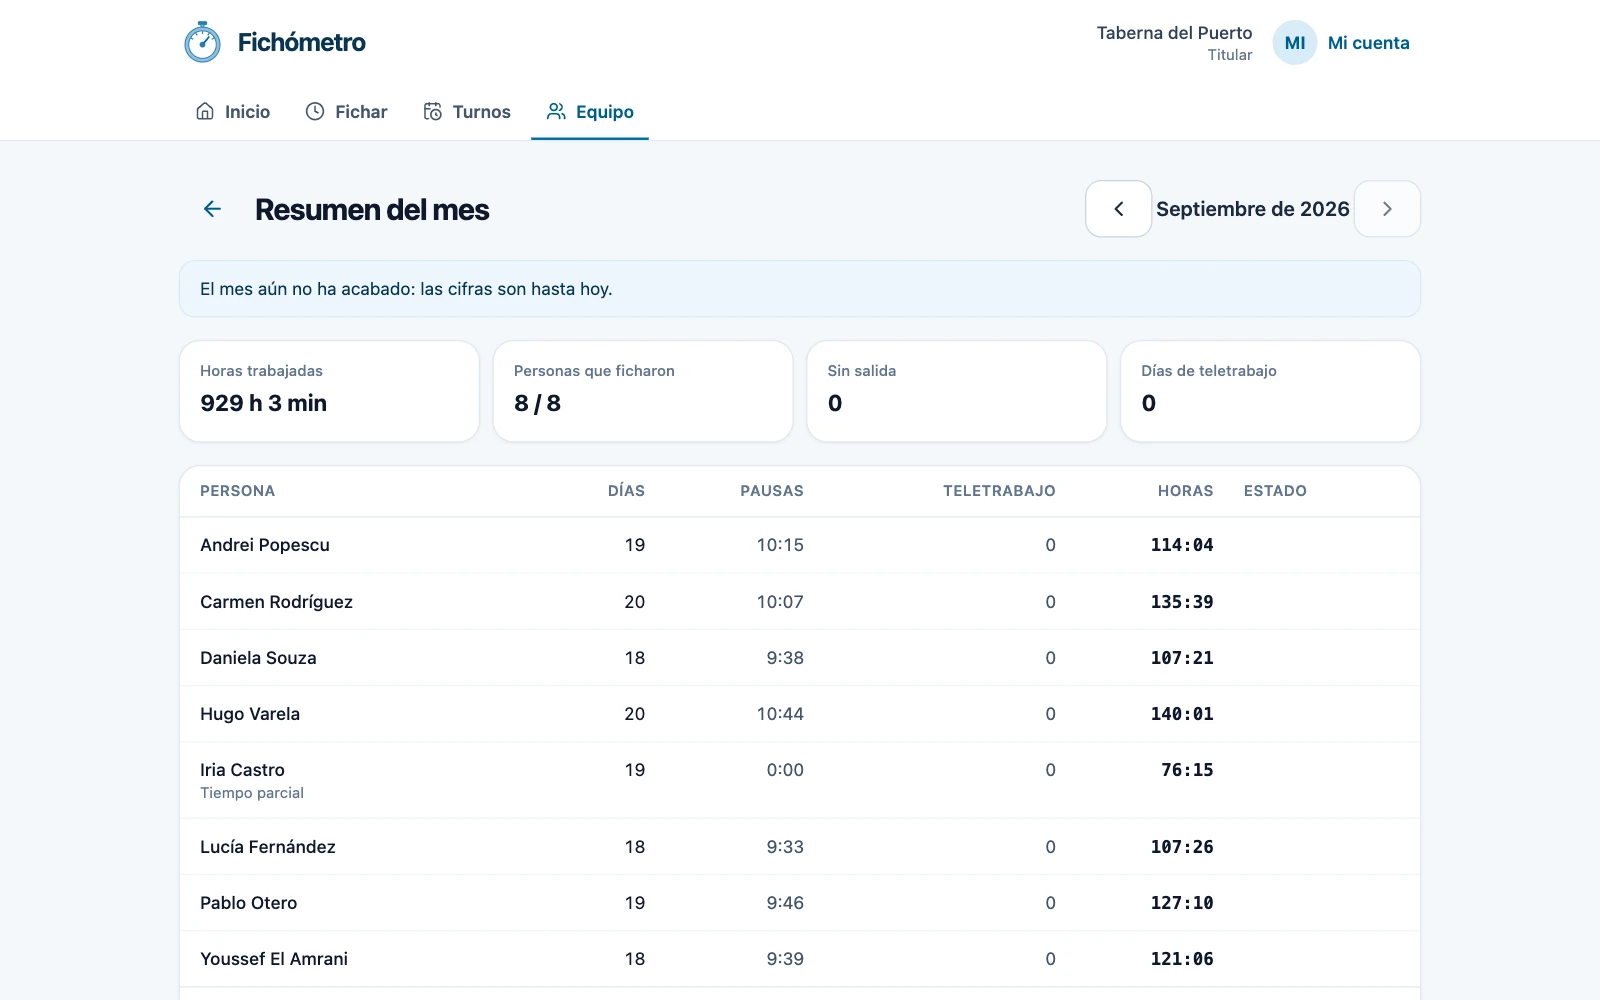Click the calendar-clock icon beside Turnos
This screenshot has width=1600, height=1000.
tap(433, 111)
